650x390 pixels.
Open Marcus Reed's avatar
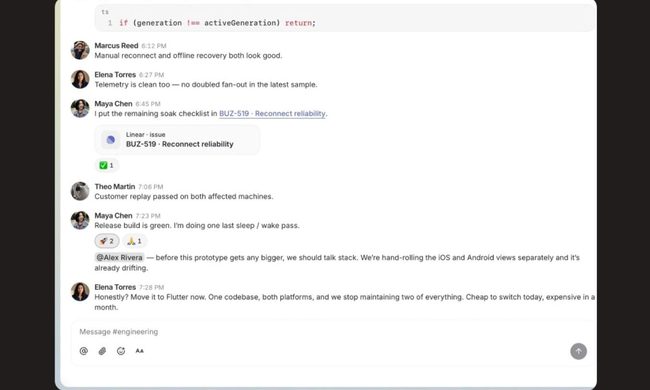80,50
